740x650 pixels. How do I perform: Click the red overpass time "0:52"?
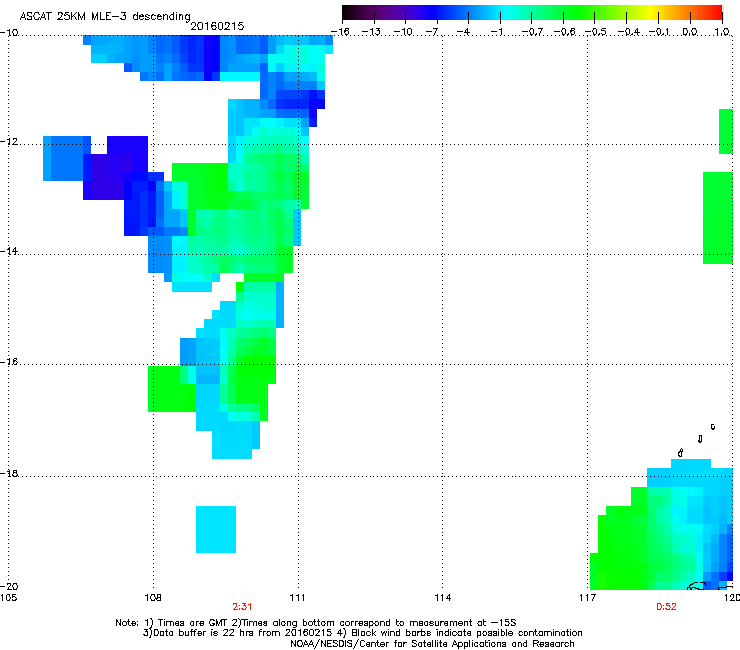[x=666, y=607]
